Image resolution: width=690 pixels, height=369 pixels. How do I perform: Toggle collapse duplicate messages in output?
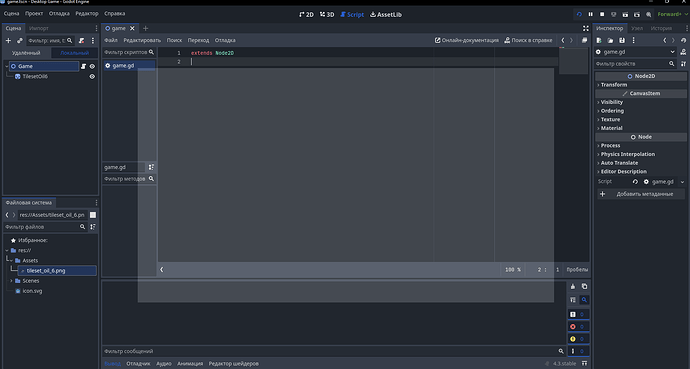(573, 300)
